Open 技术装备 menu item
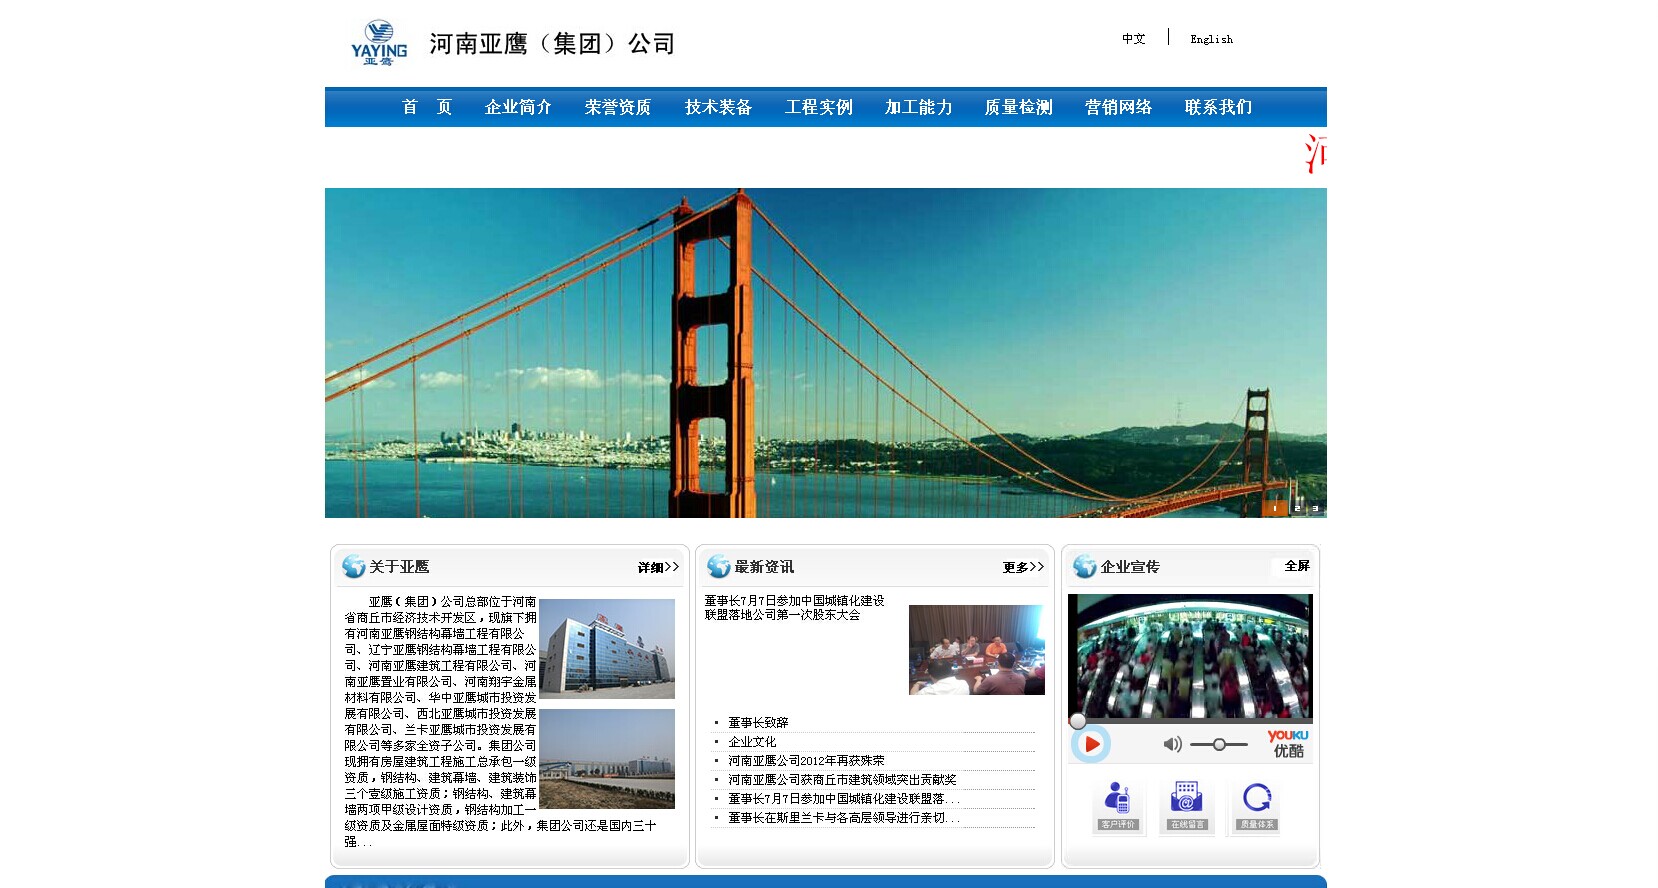Screen dimensions: 1658x888 (718, 107)
